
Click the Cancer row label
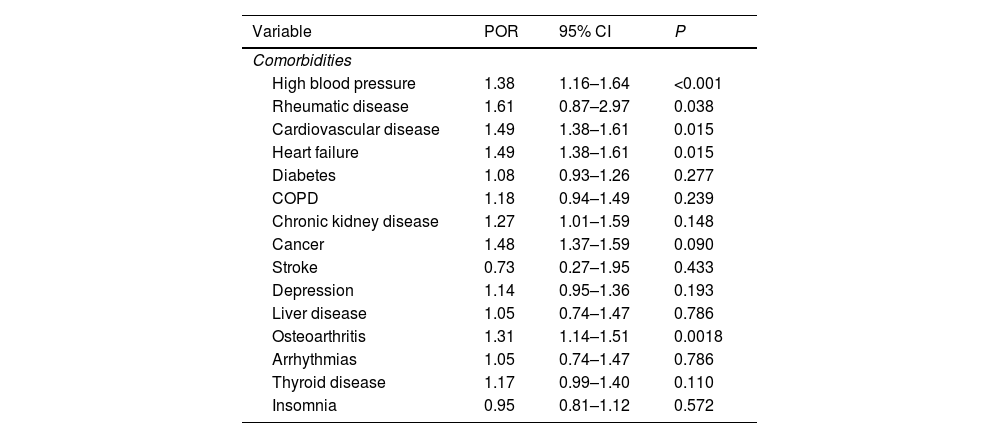pos(296,244)
